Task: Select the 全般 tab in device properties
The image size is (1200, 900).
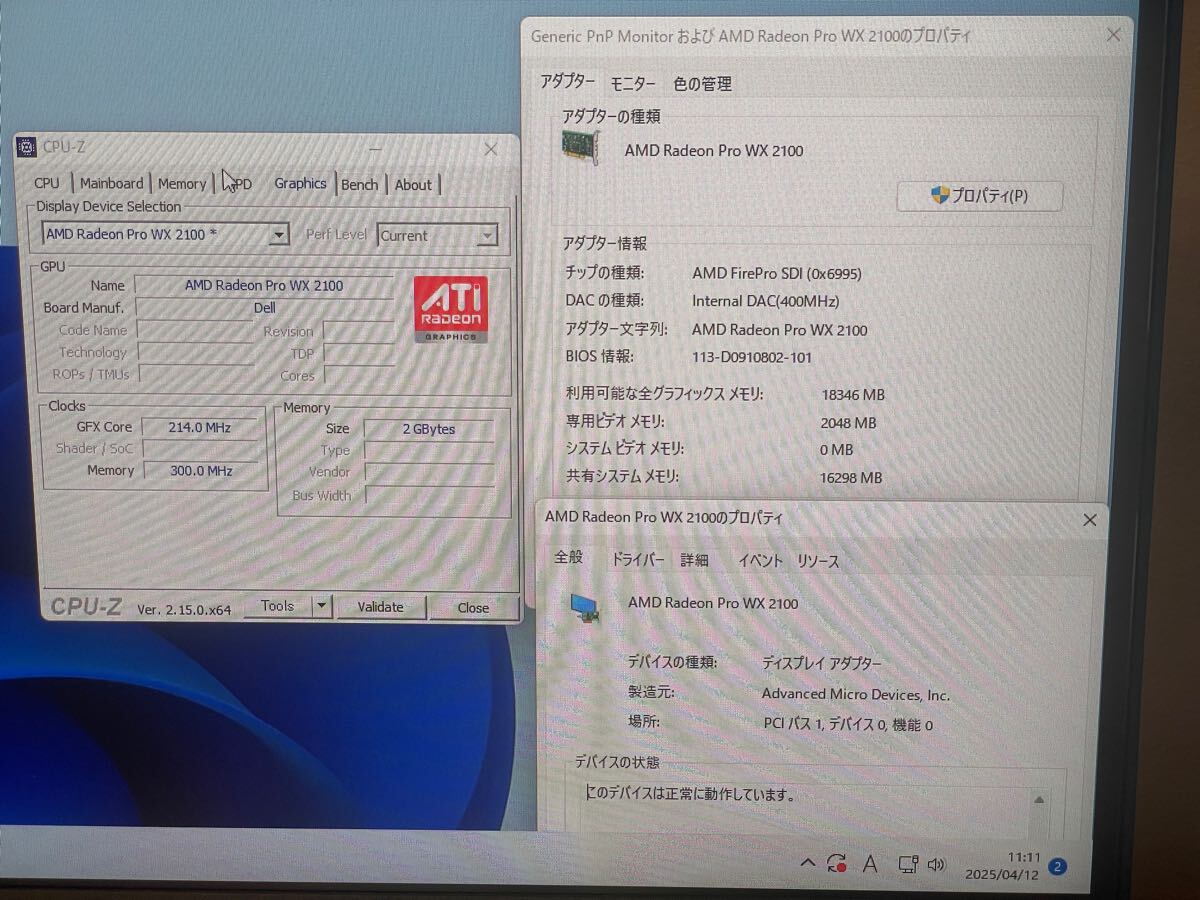Action: coord(569,557)
